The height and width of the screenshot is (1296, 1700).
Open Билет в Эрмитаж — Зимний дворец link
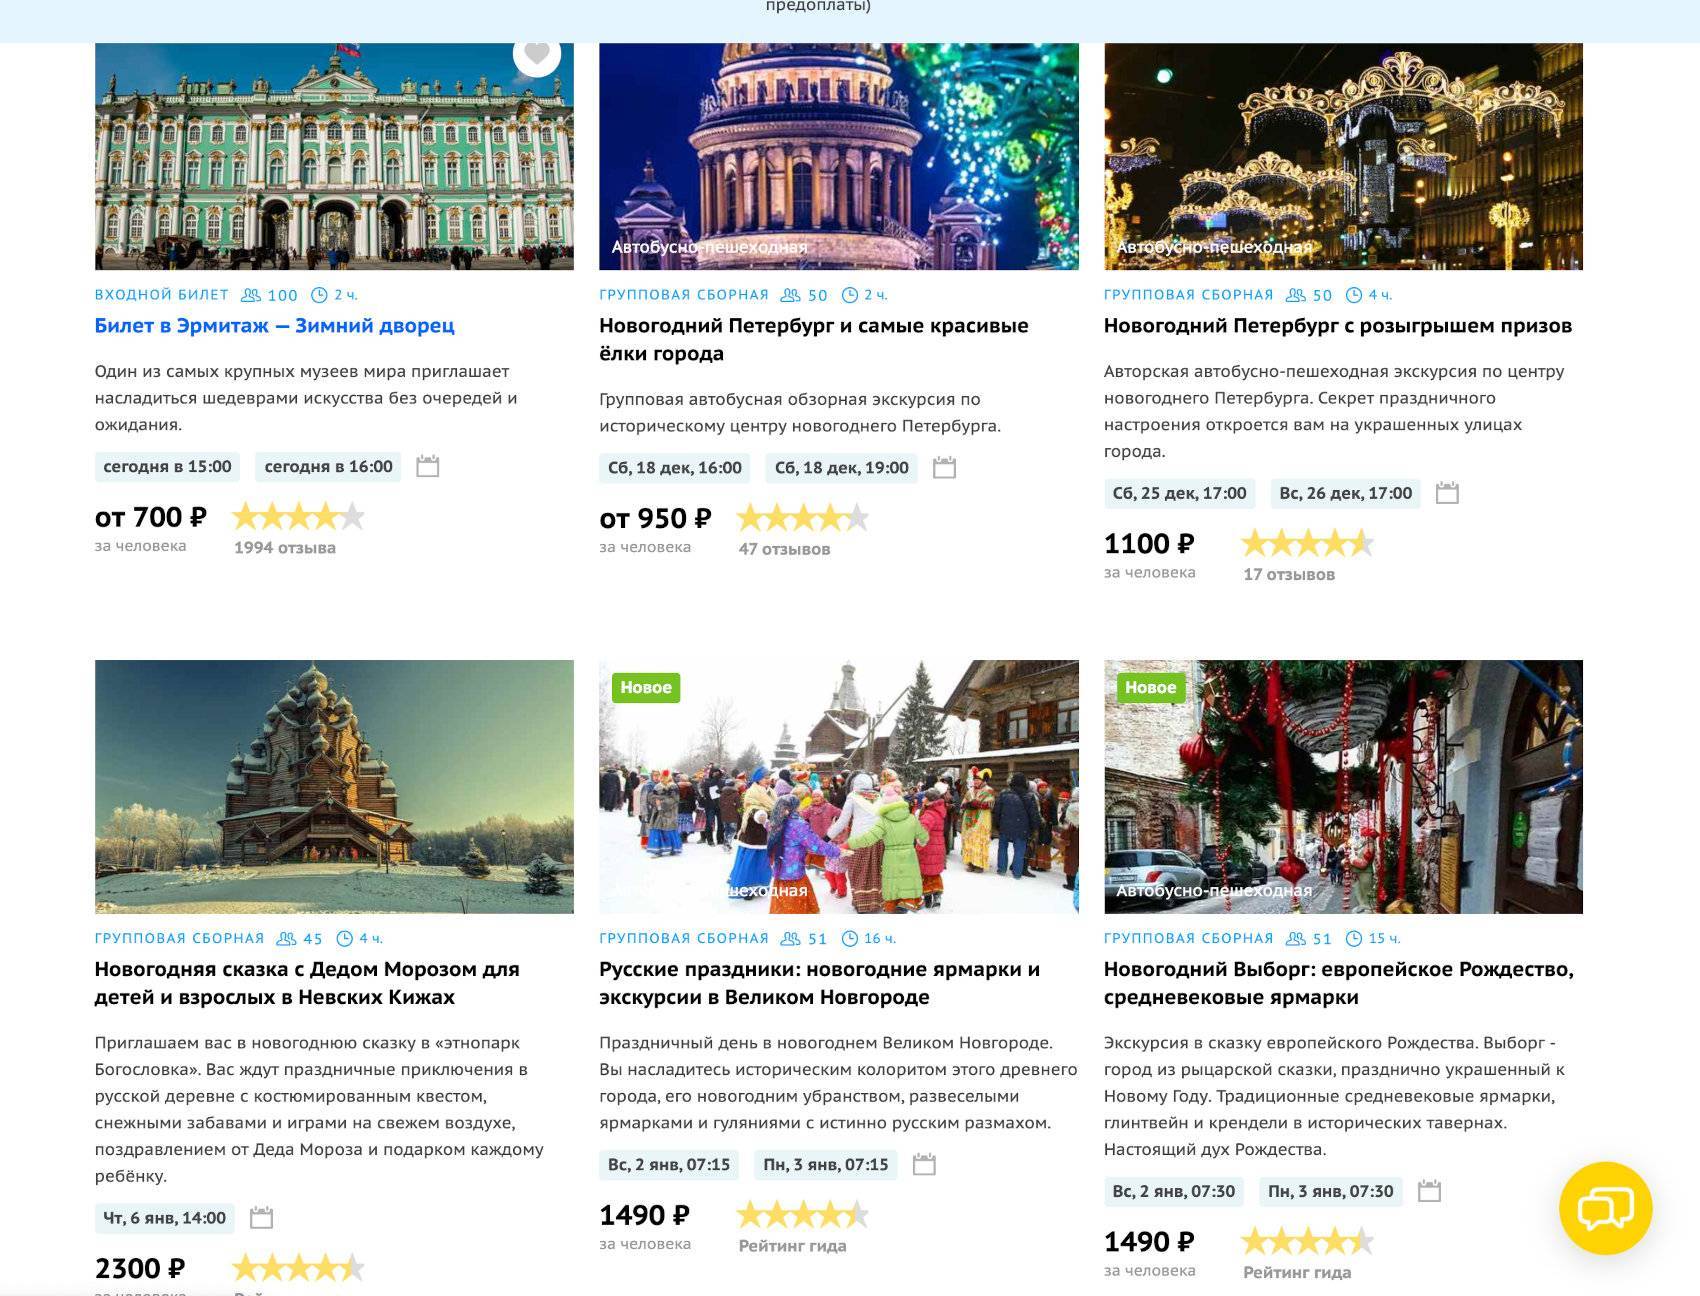(x=274, y=326)
